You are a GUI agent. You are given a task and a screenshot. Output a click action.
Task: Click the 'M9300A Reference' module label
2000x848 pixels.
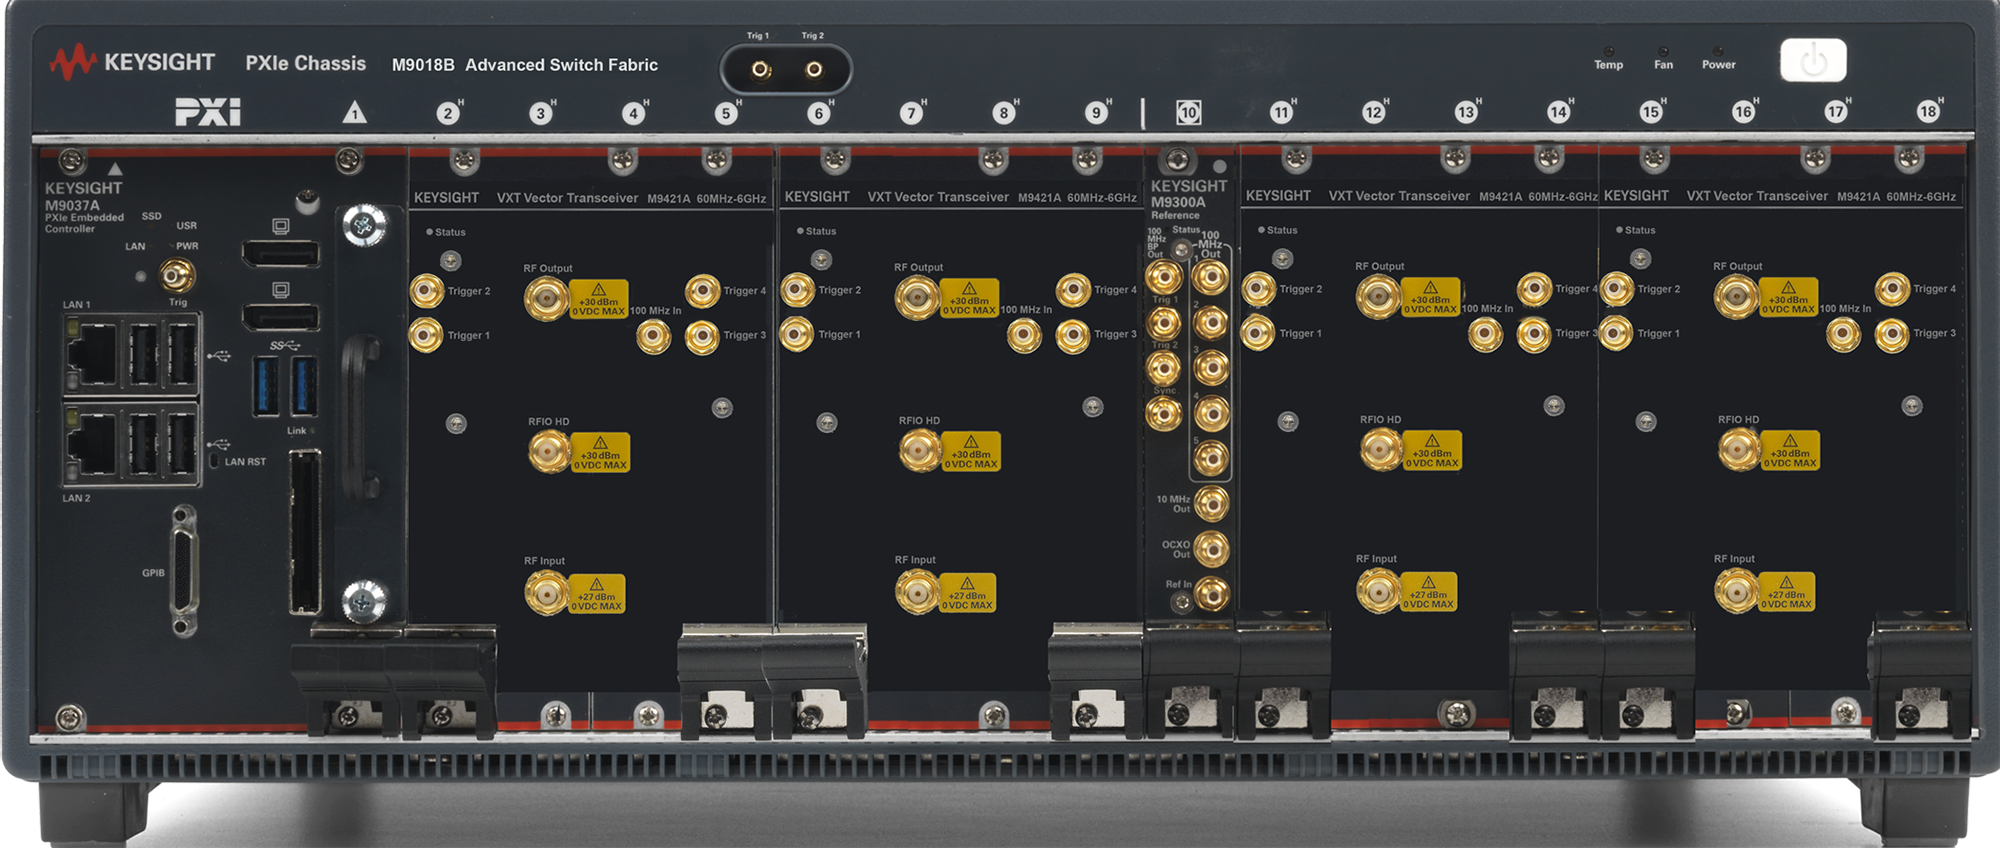click(1178, 208)
